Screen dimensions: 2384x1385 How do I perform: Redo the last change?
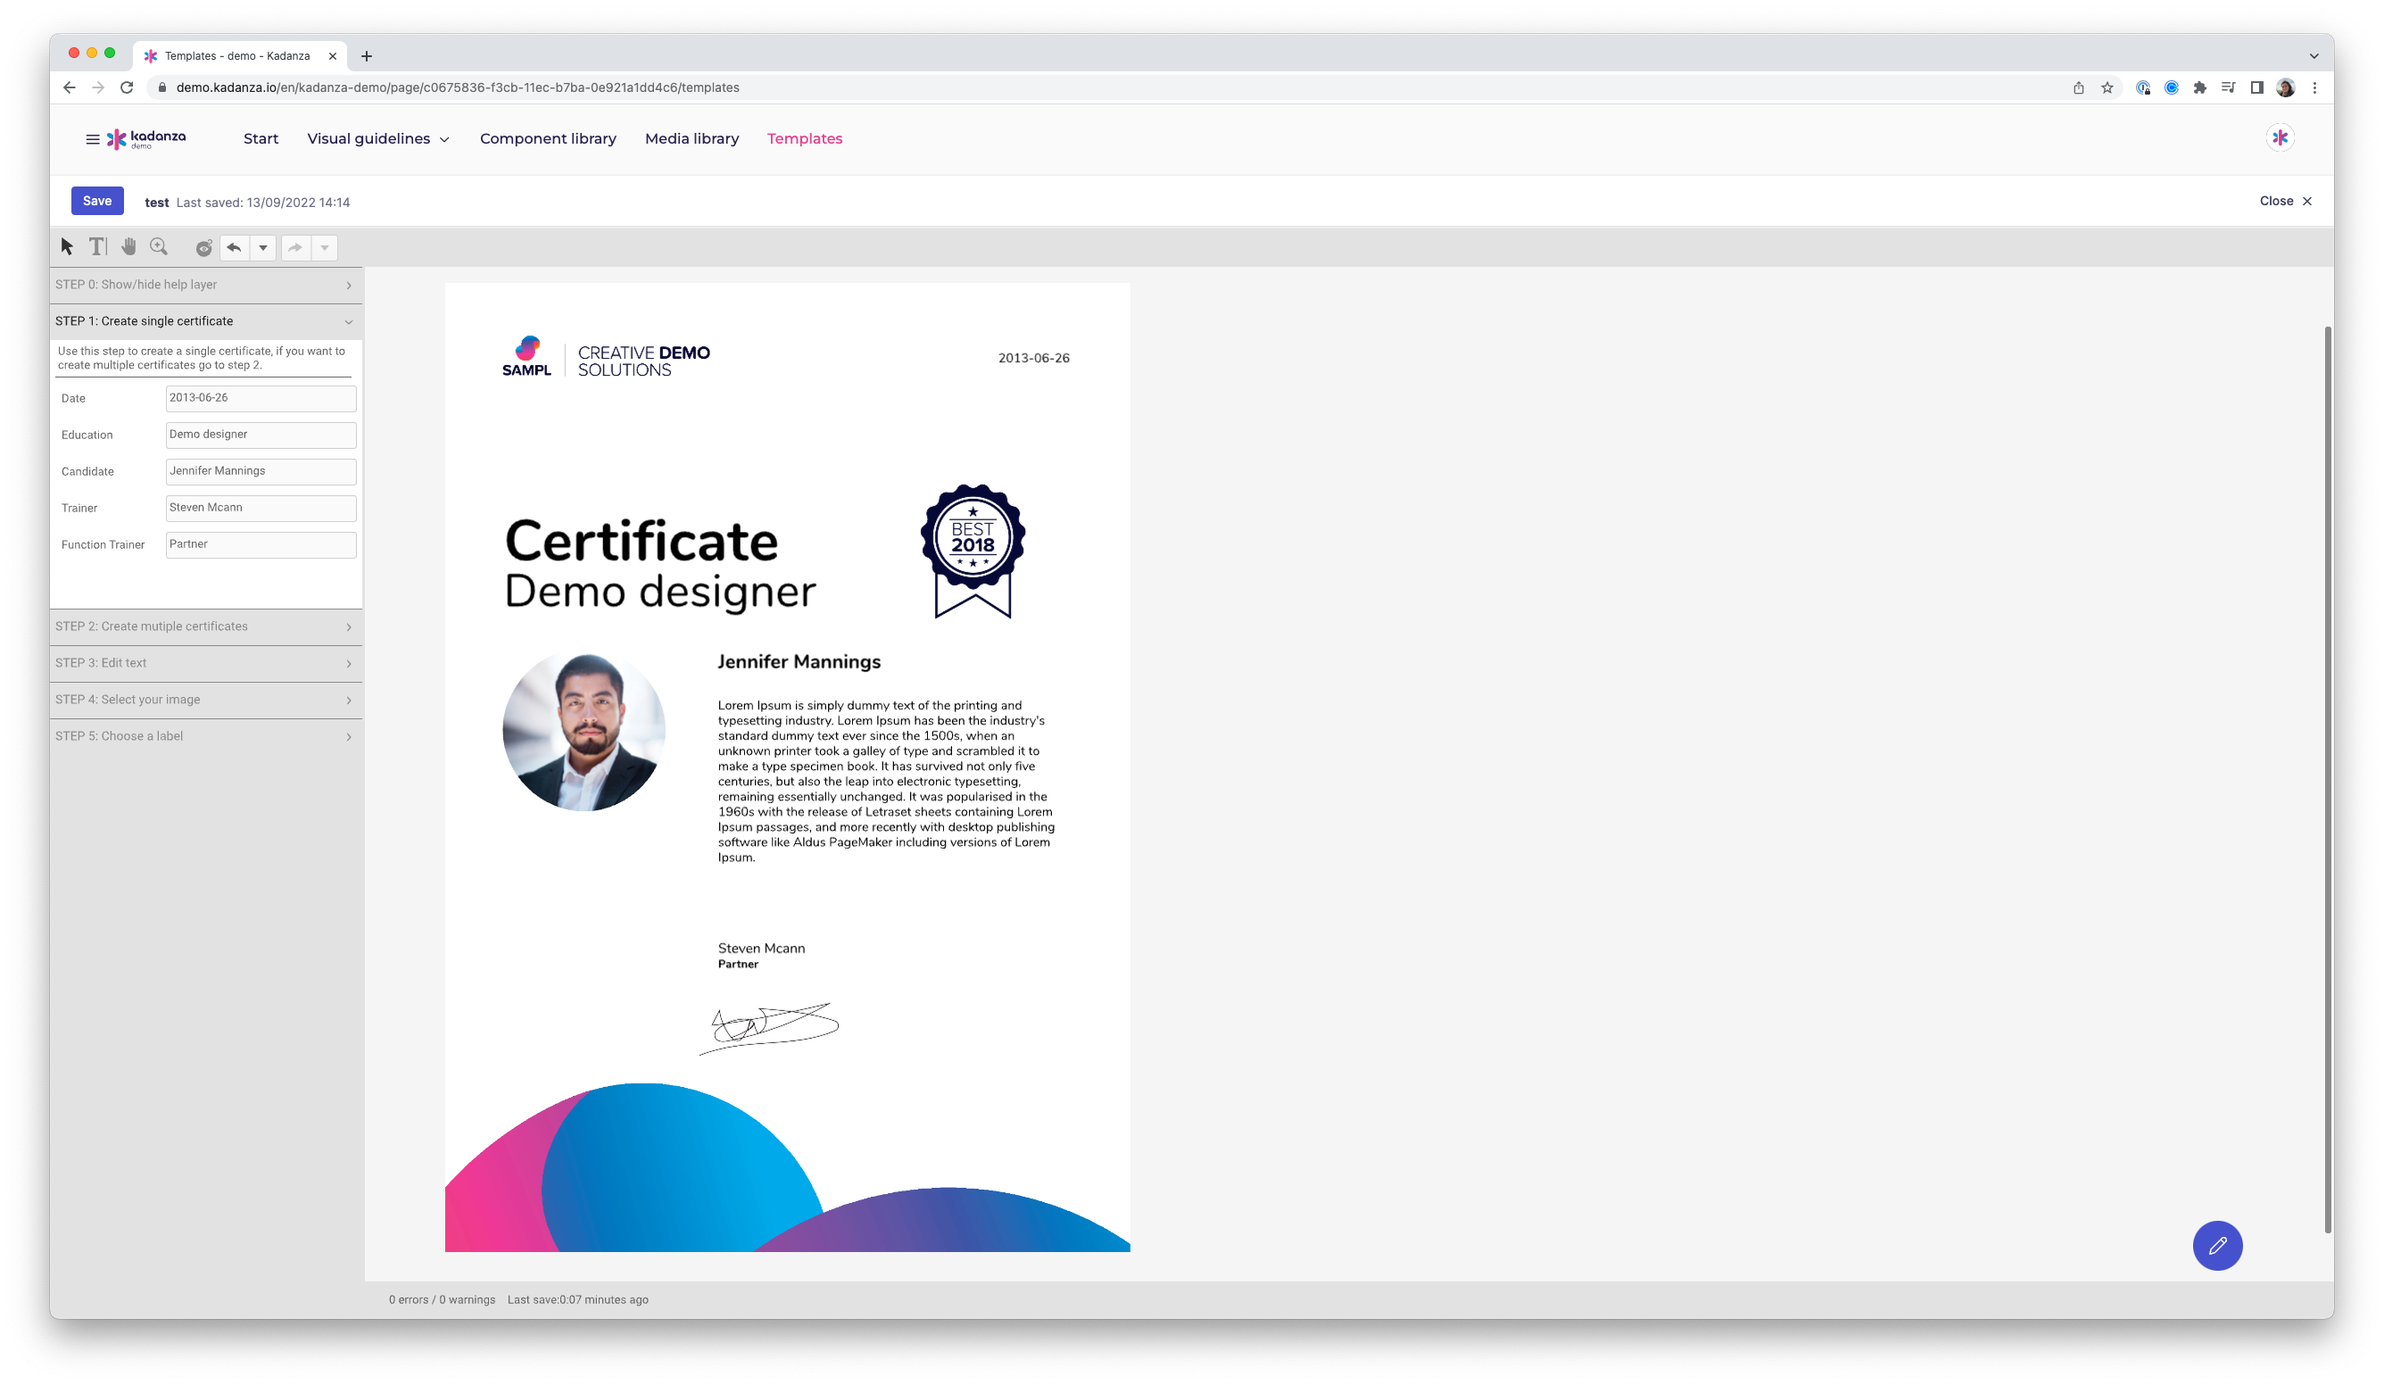click(294, 247)
